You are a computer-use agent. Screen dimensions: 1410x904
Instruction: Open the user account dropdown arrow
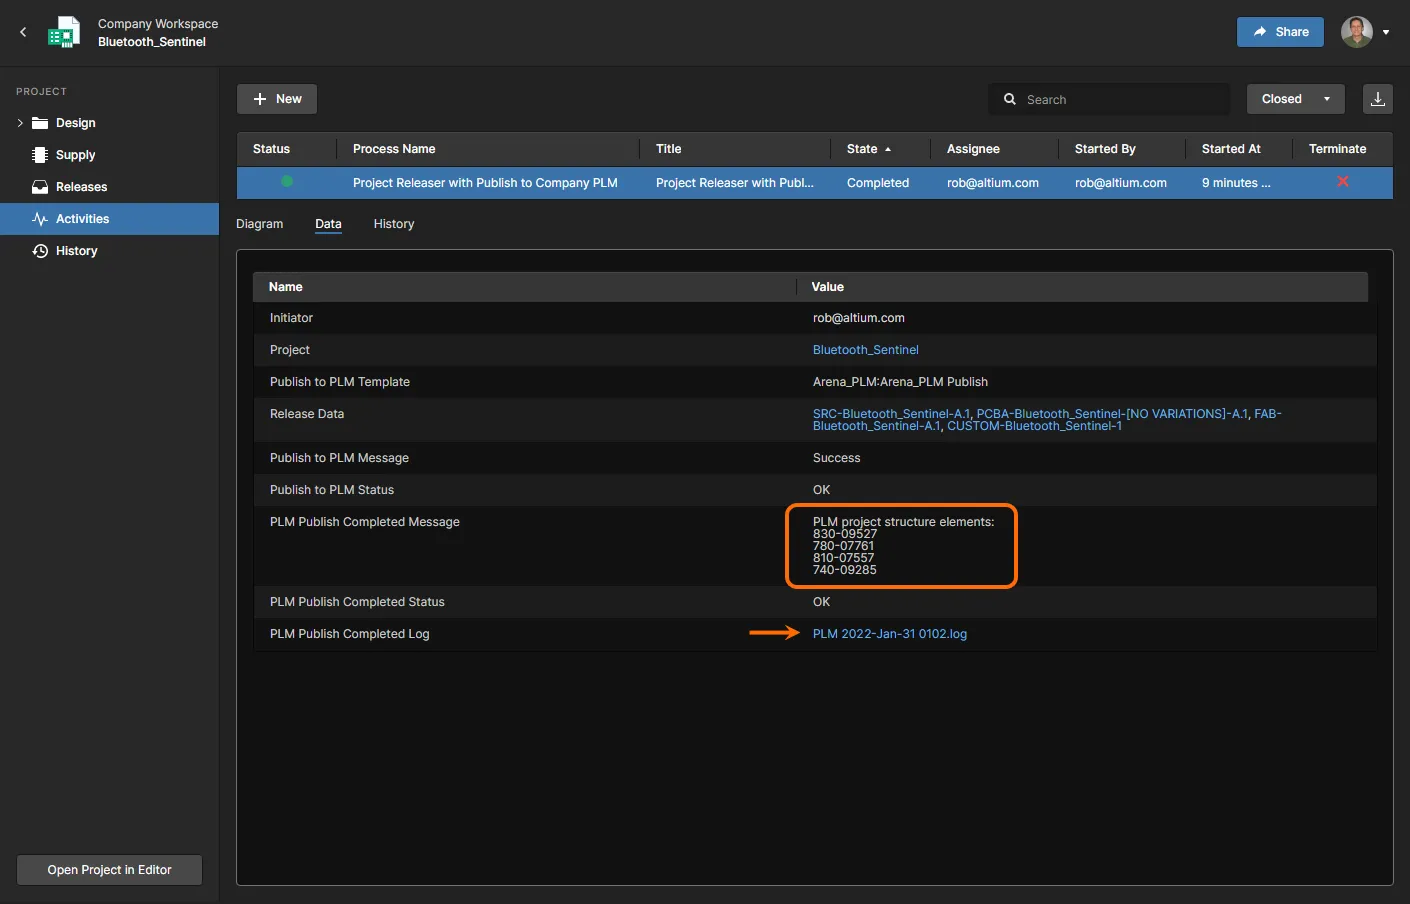point(1386,32)
